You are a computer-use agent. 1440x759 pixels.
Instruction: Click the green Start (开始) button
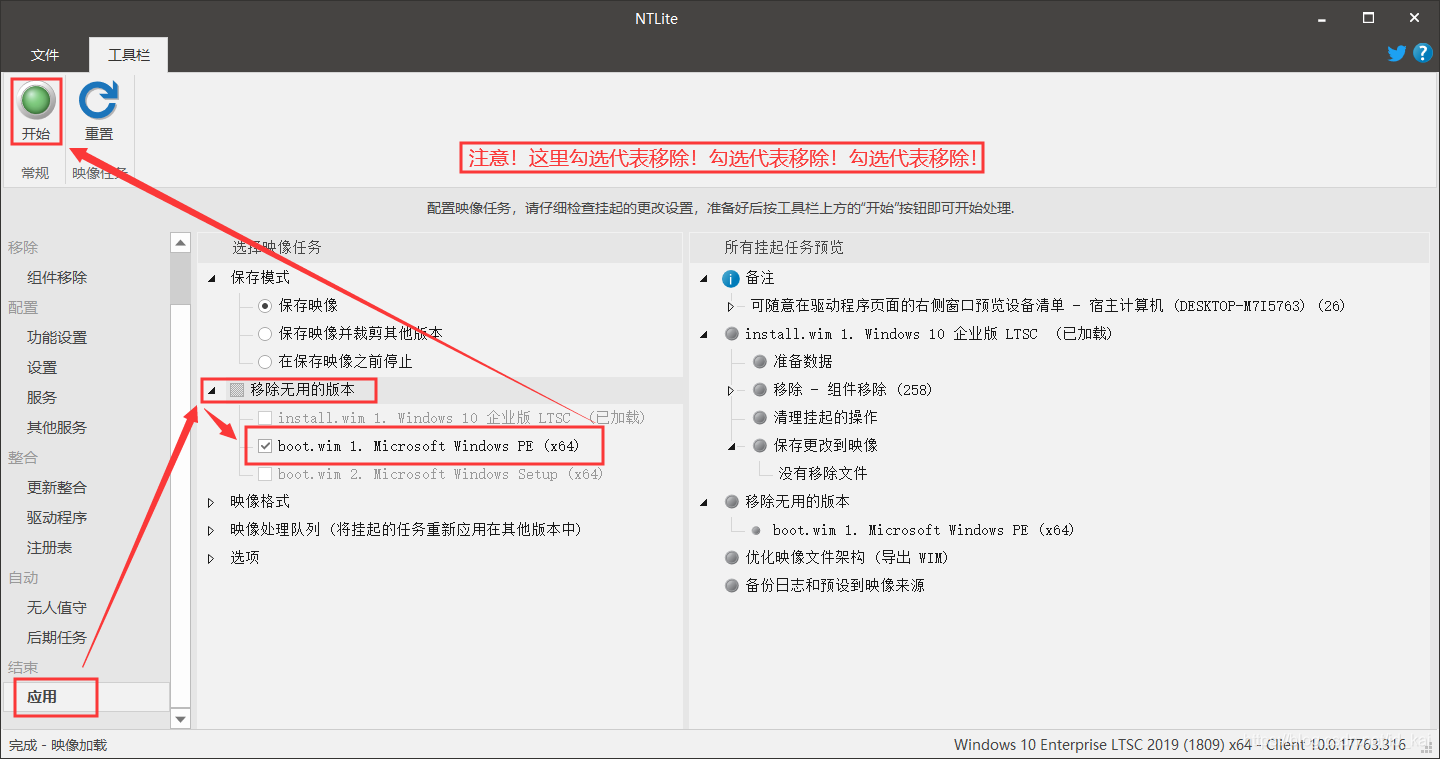37,112
